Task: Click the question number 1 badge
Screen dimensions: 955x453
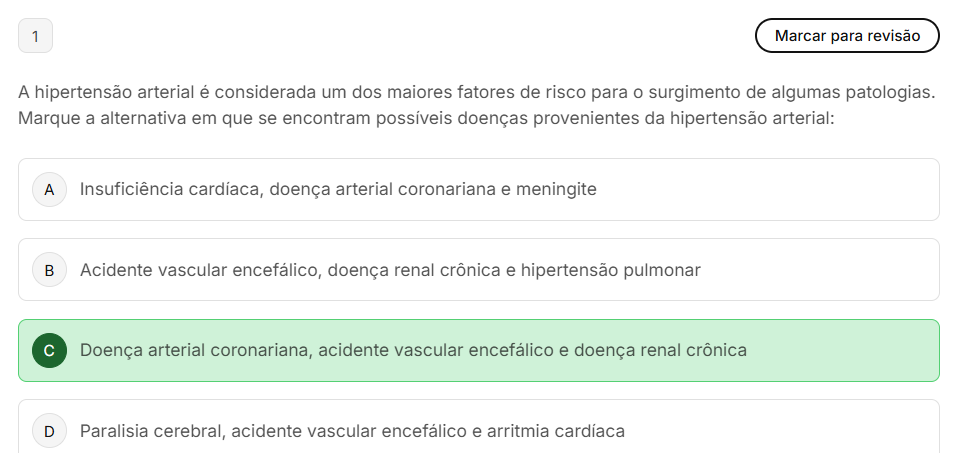Action: pyautogui.click(x=35, y=36)
